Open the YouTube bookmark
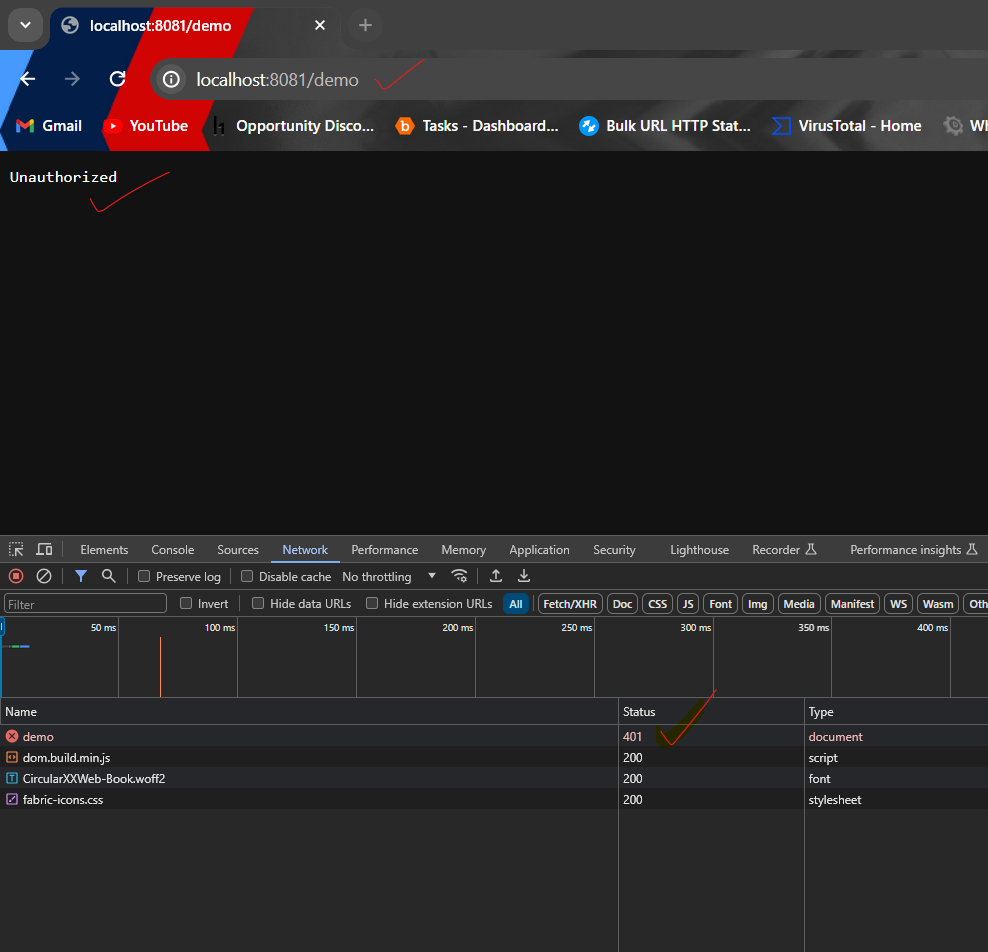This screenshot has width=988, height=952. [x=146, y=126]
